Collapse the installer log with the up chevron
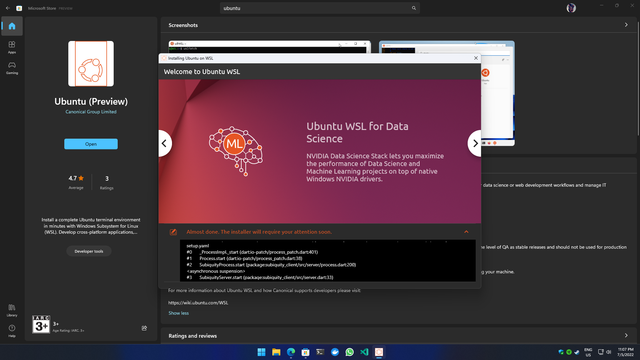Viewport: 640px width, 360px height. [466, 232]
